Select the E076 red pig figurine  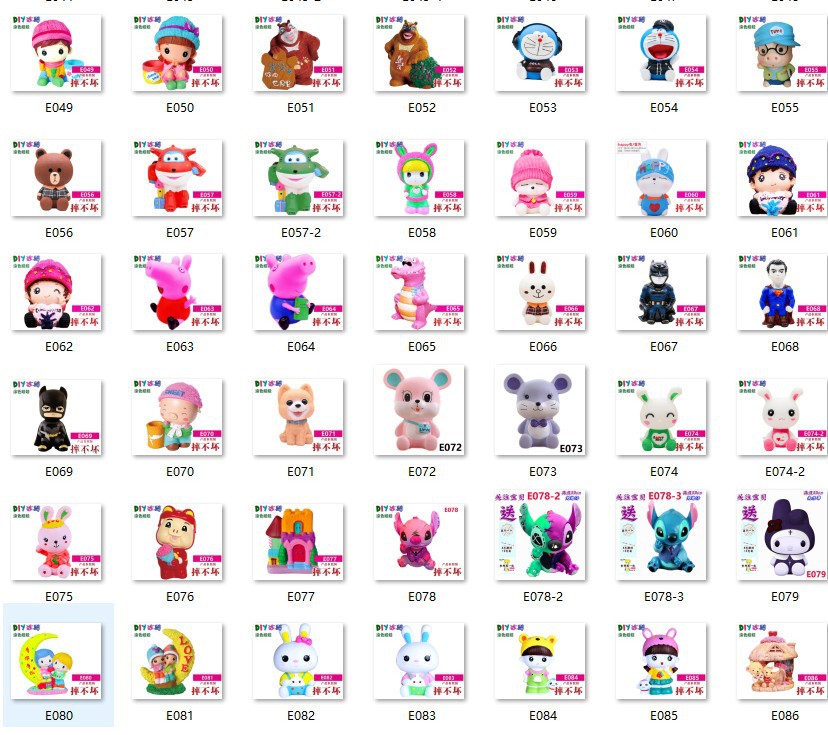click(x=177, y=542)
